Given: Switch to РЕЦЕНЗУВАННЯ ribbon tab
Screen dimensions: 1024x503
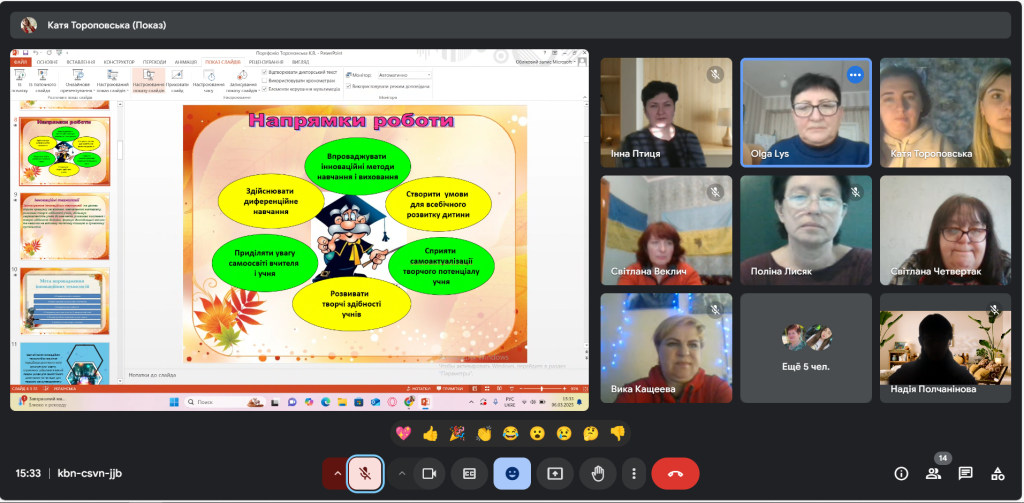Looking at the screenshot, I should pos(266,62).
